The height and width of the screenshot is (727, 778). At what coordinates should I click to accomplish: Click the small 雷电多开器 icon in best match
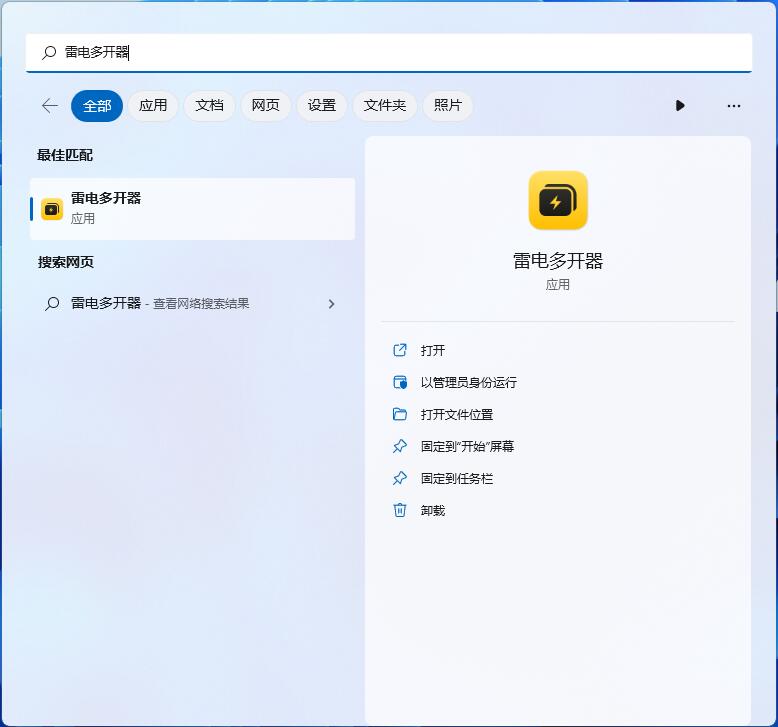(x=52, y=209)
